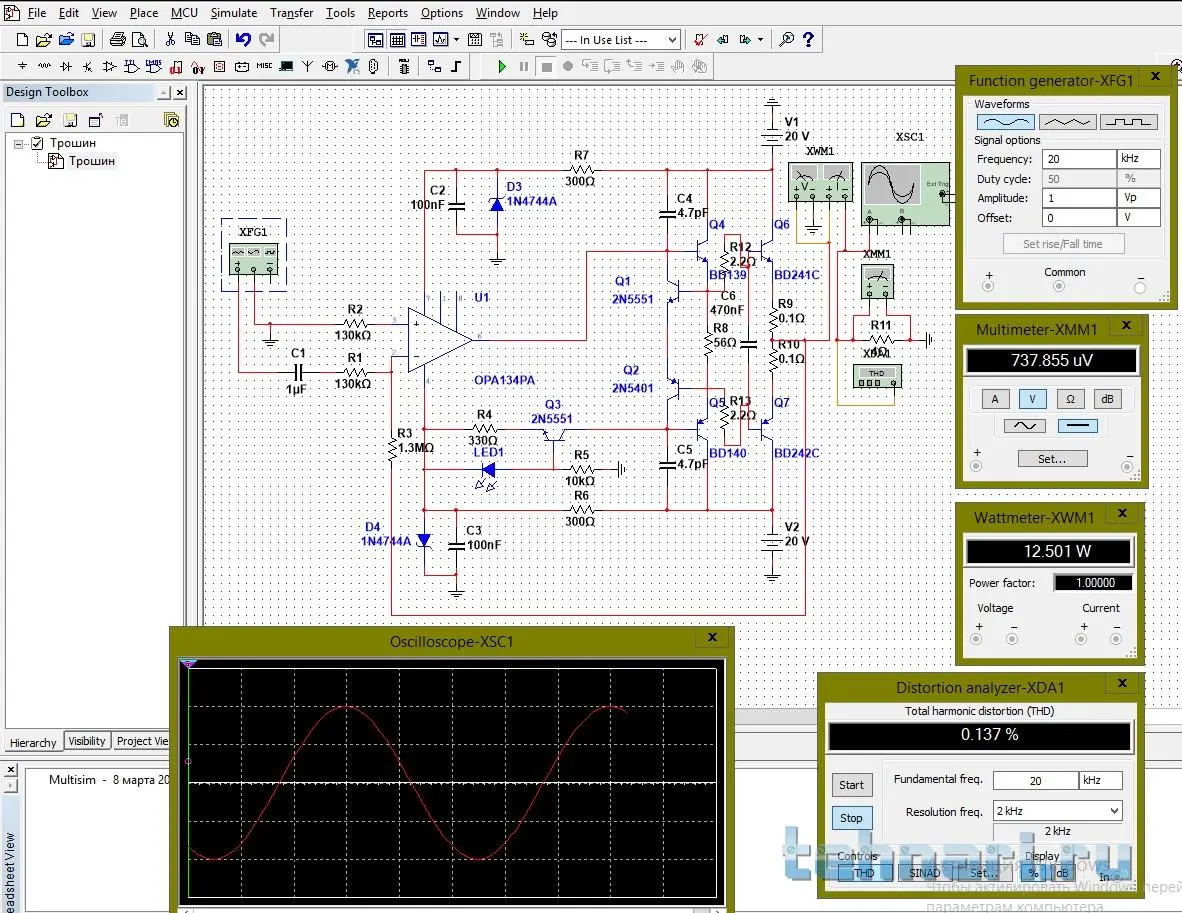Select the sine waveform in function generator

pyautogui.click(x=1005, y=122)
